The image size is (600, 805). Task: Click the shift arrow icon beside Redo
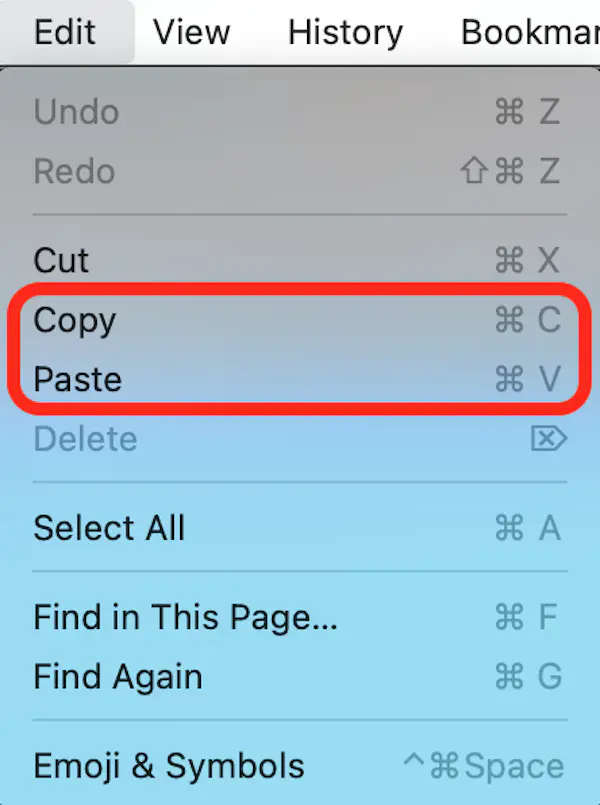[477, 172]
